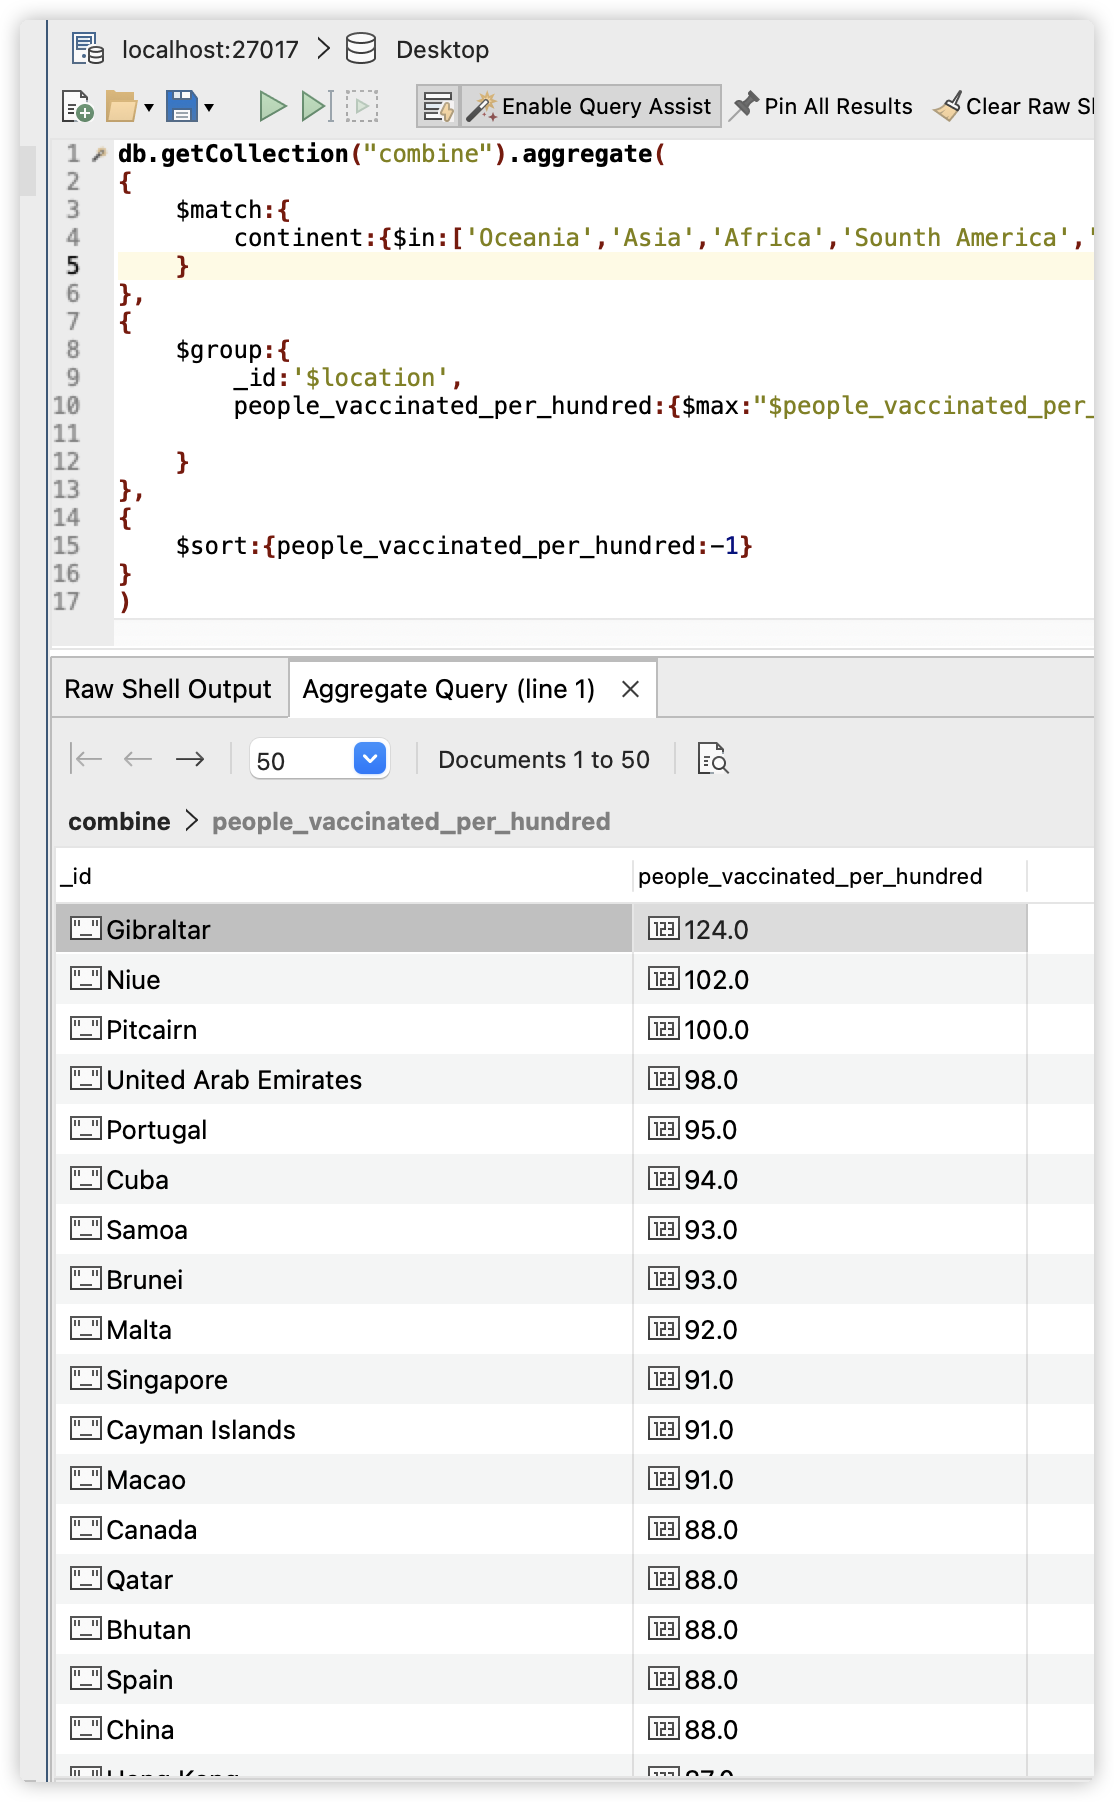1114x1802 pixels.
Task: Click the people_vaccinated_per_hundred column header
Action: point(810,876)
